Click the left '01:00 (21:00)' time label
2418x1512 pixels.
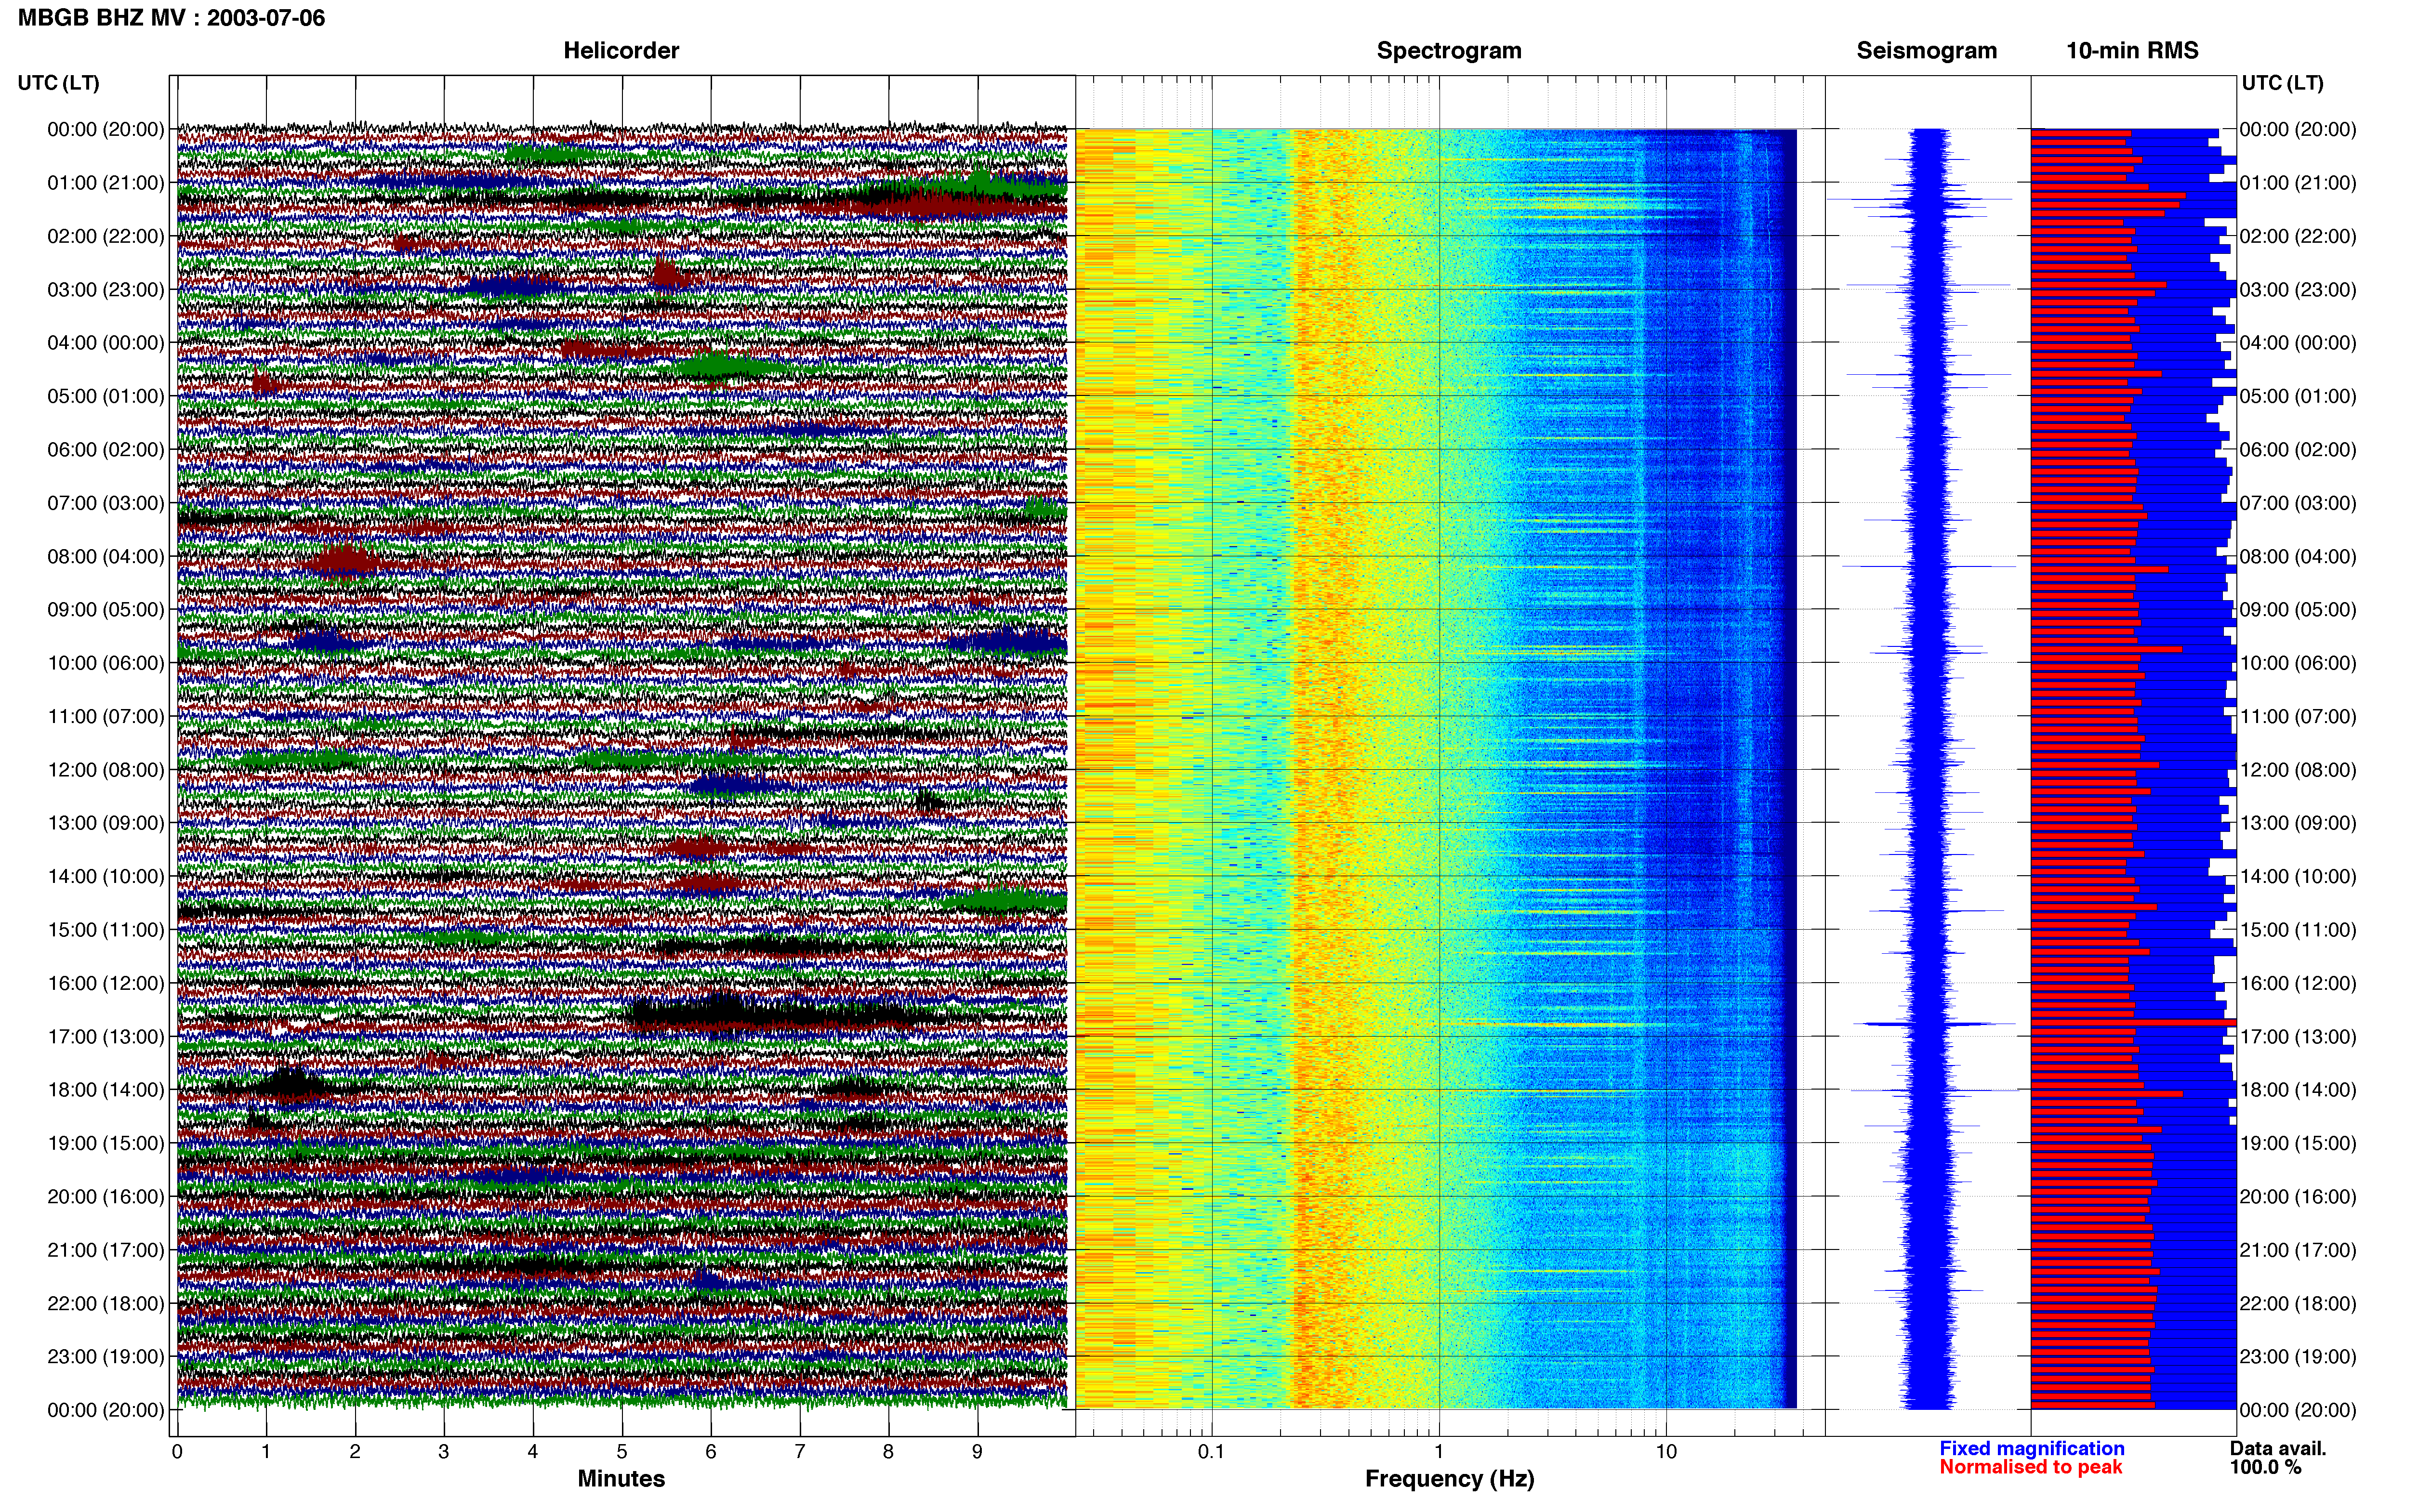pos(106,183)
